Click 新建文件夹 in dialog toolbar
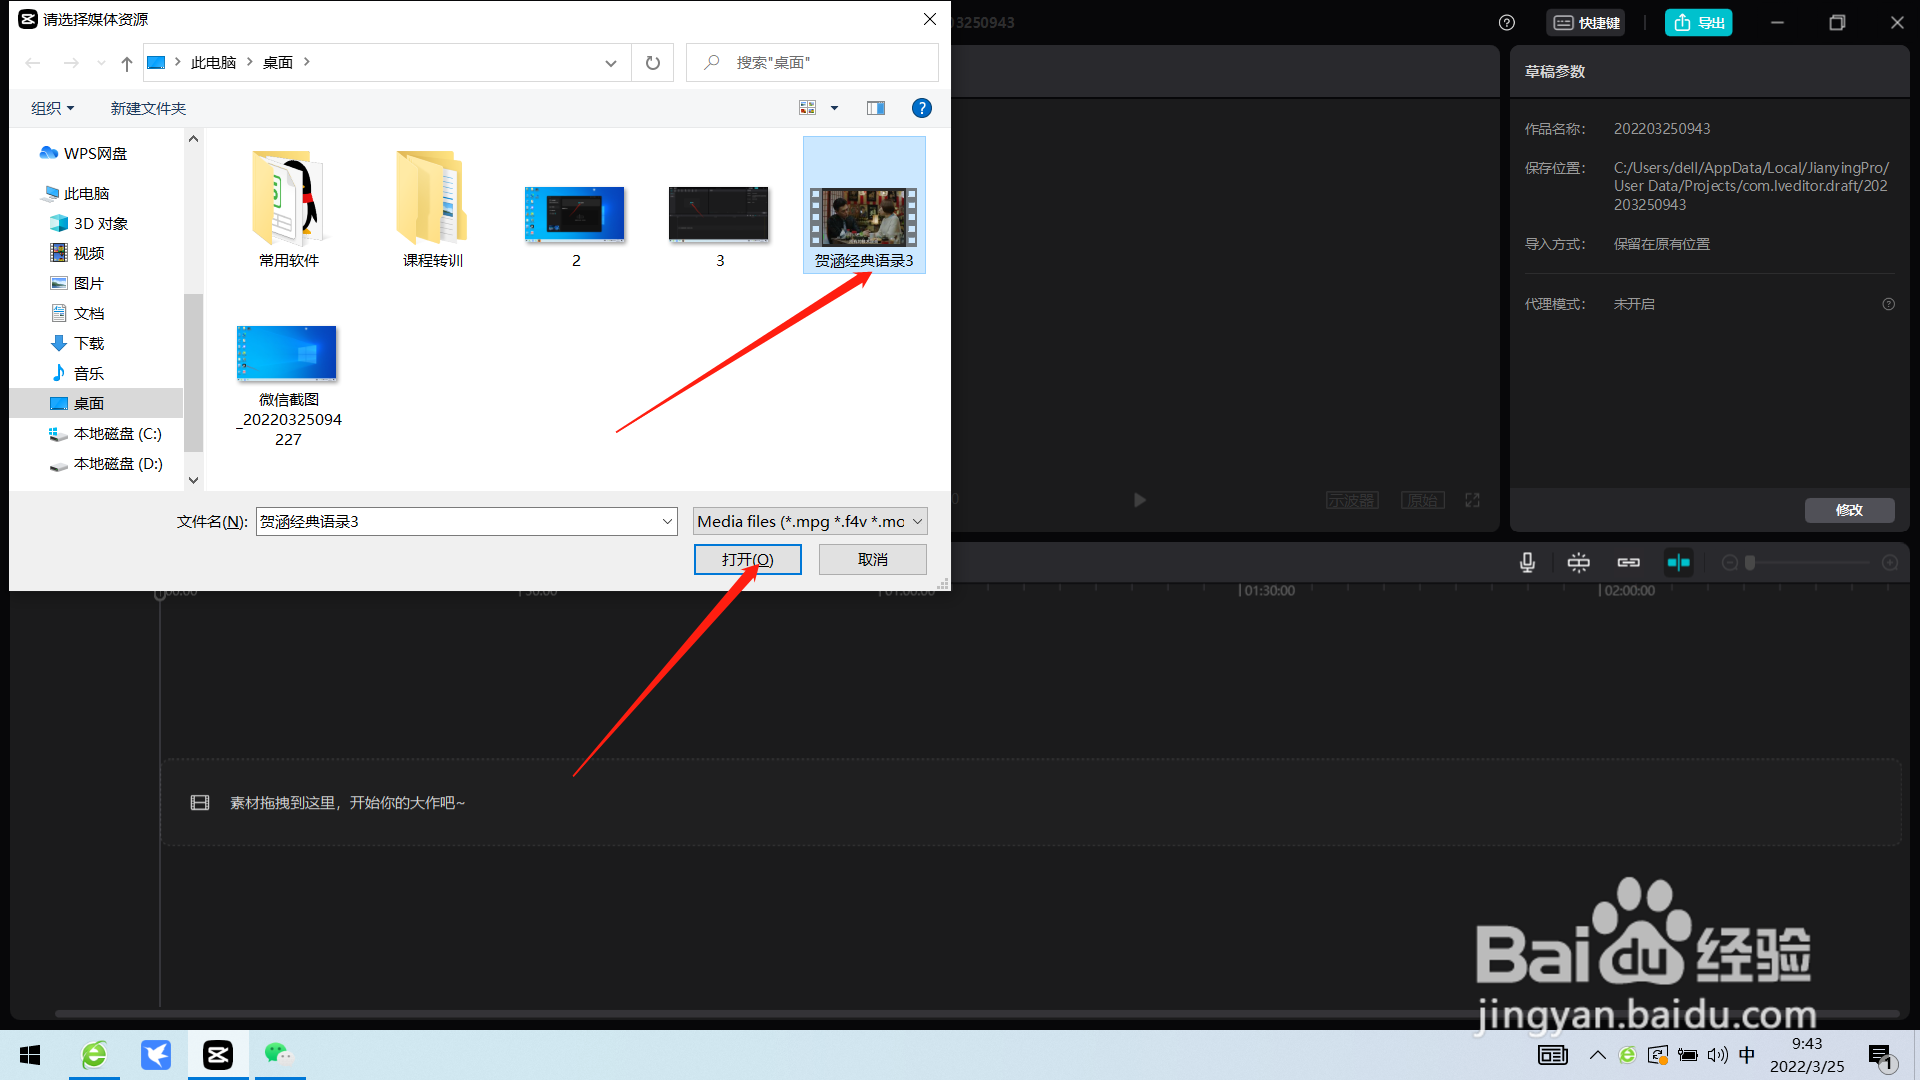 [x=148, y=108]
